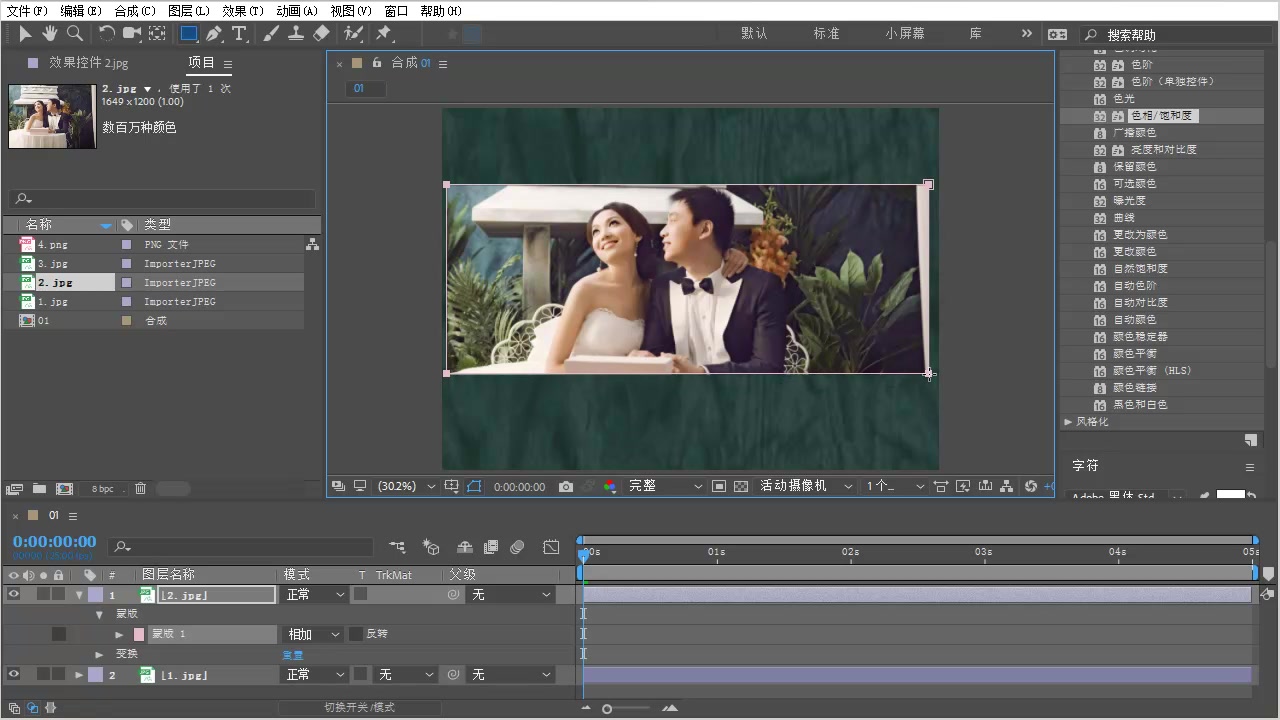Screen dimensions: 1280x720
Task: Select the Puppet Pin tool
Action: [383, 34]
